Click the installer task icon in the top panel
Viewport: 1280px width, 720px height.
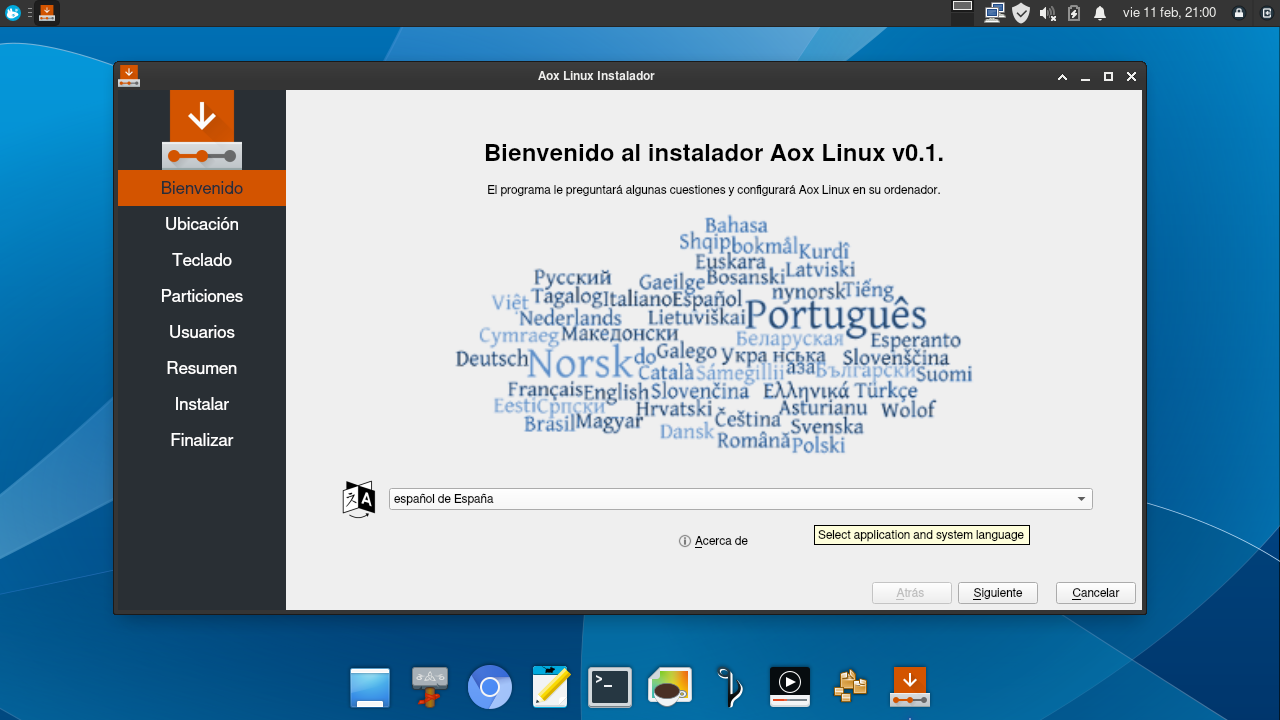coord(47,13)
